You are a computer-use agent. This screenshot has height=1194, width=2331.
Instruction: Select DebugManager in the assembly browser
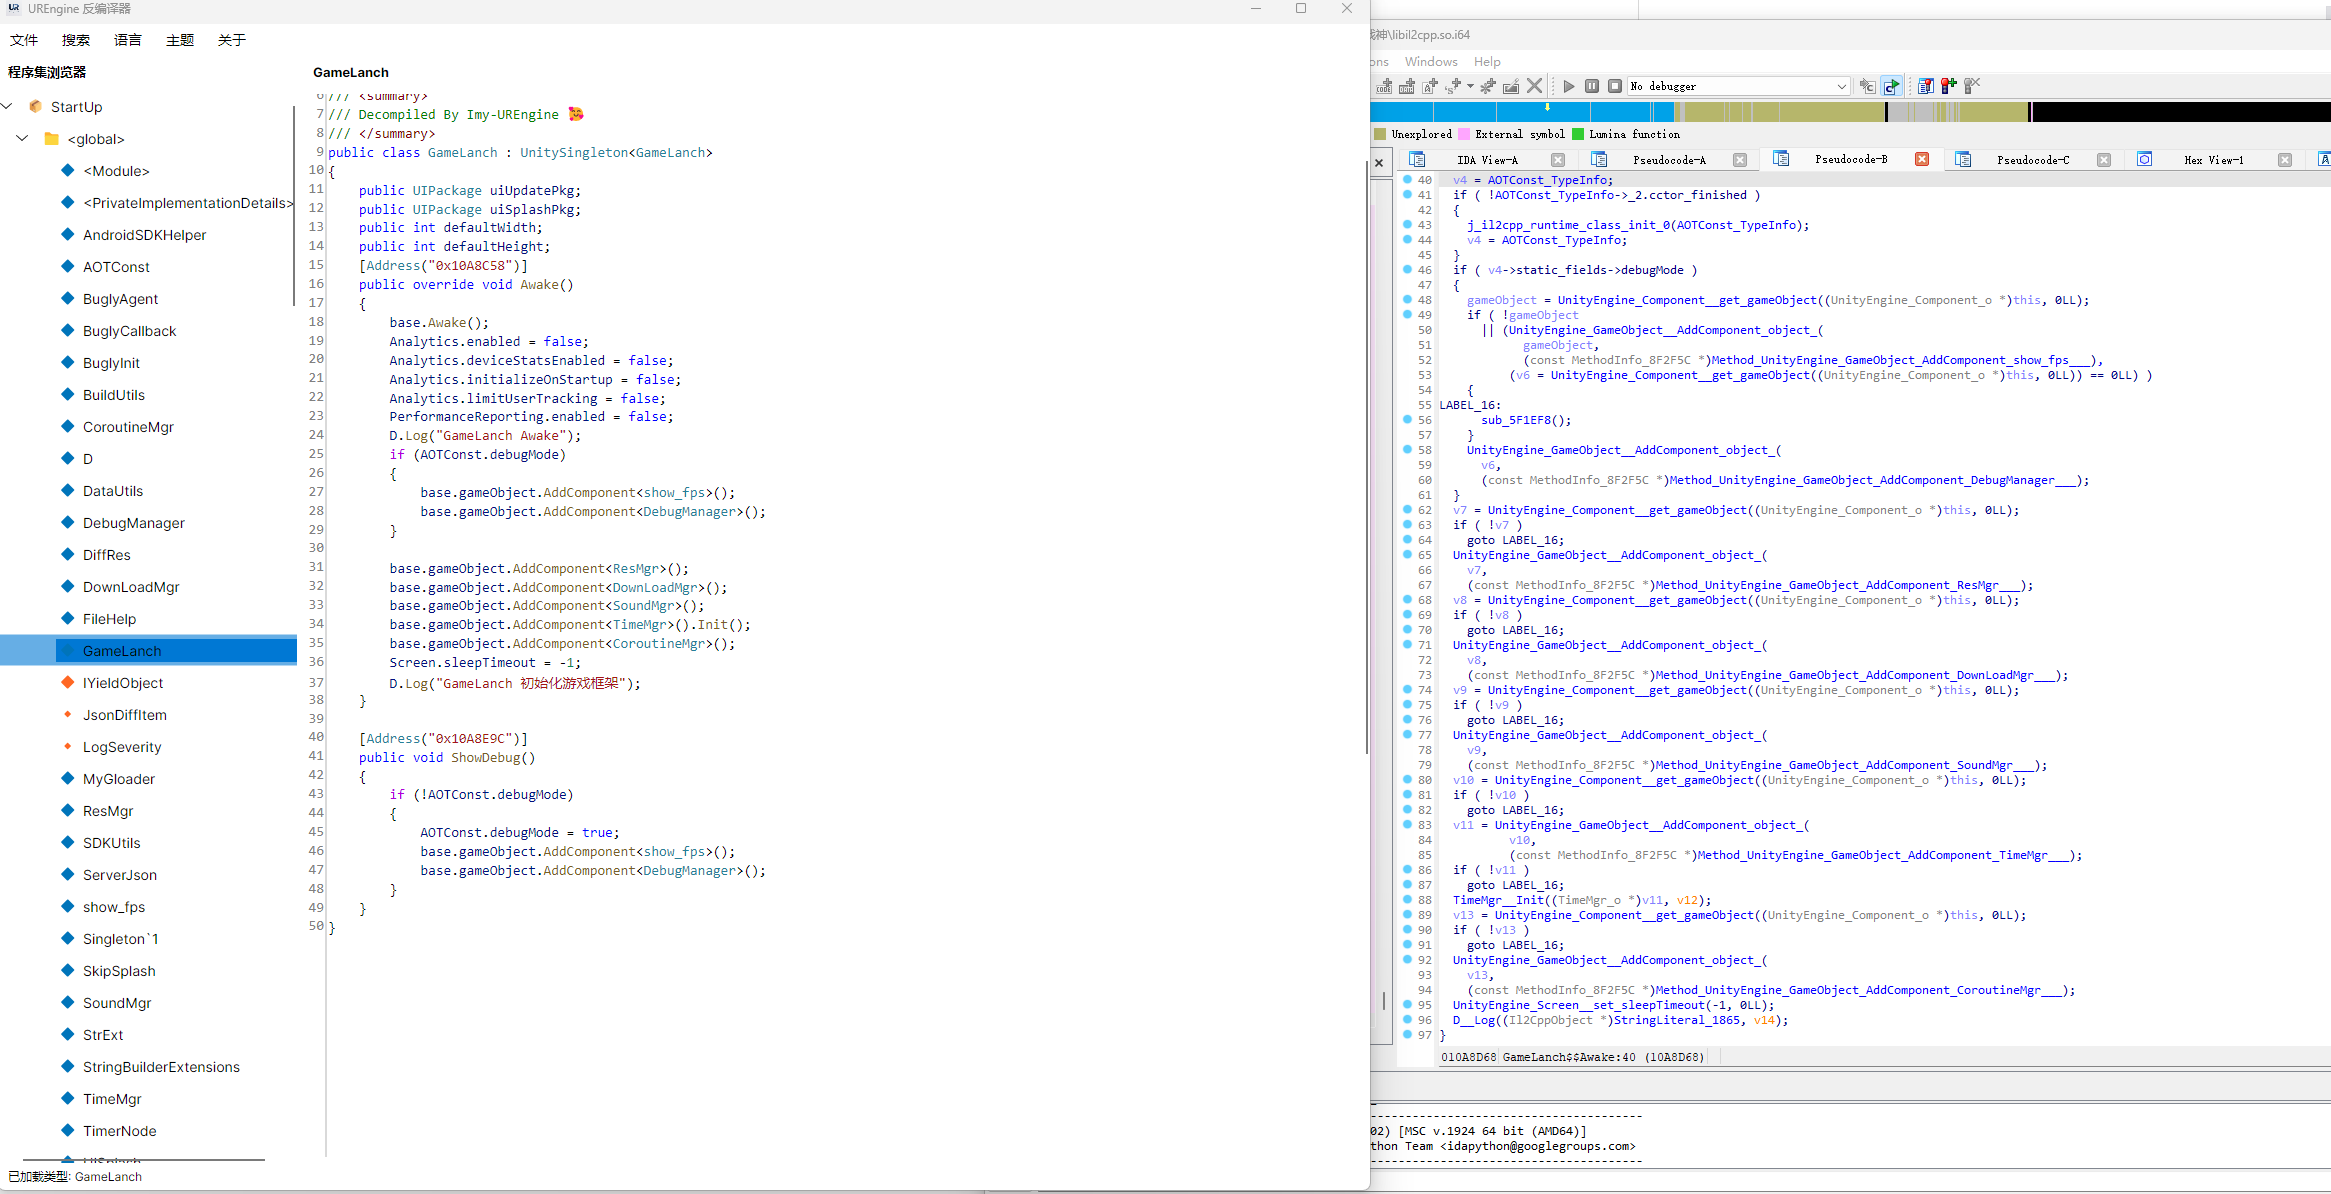click(133, 523)
